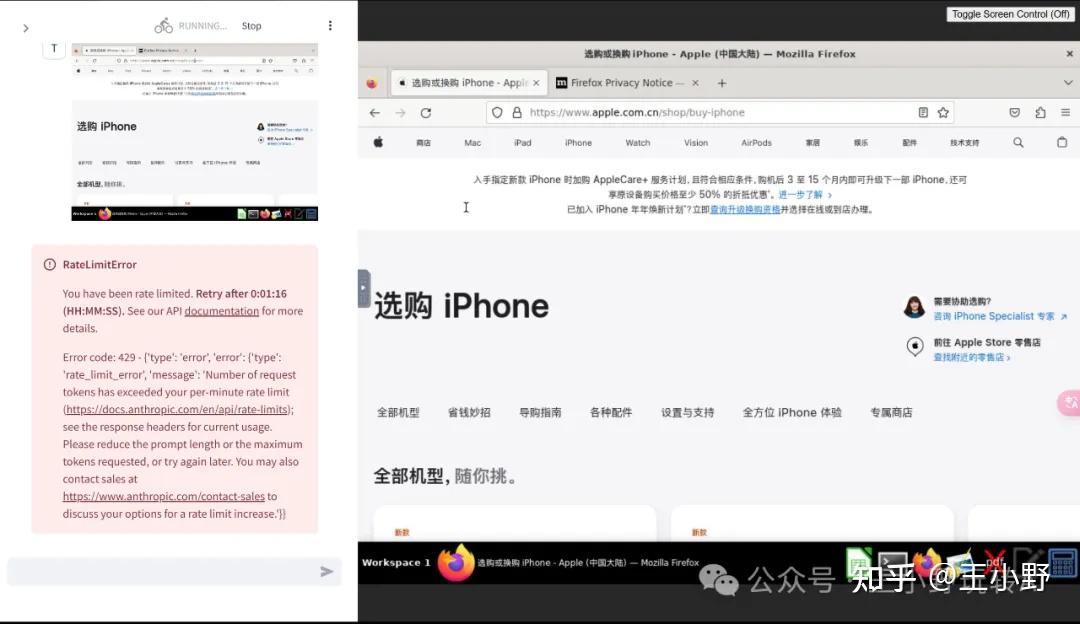The image size is (1080, 624).
Task: Click the URL address bar field
Action: 720,113
